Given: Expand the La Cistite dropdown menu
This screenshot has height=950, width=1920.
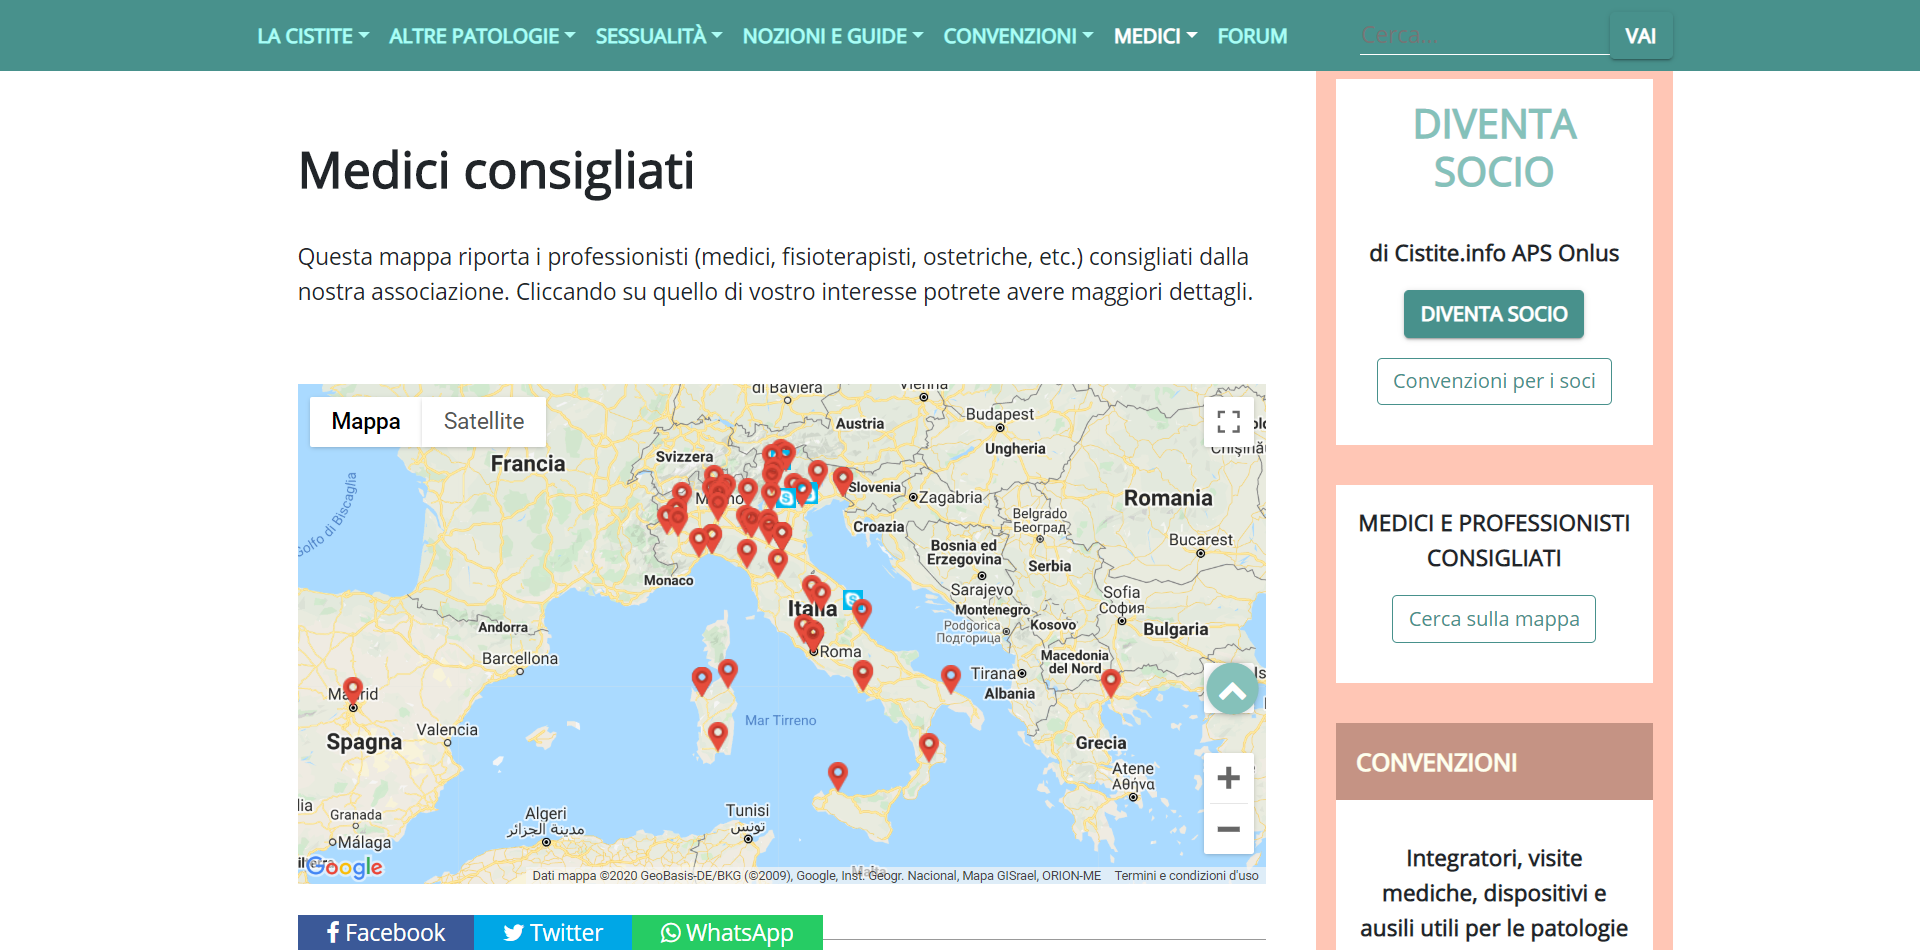Looking at the screenshot, I should [313, 36].
